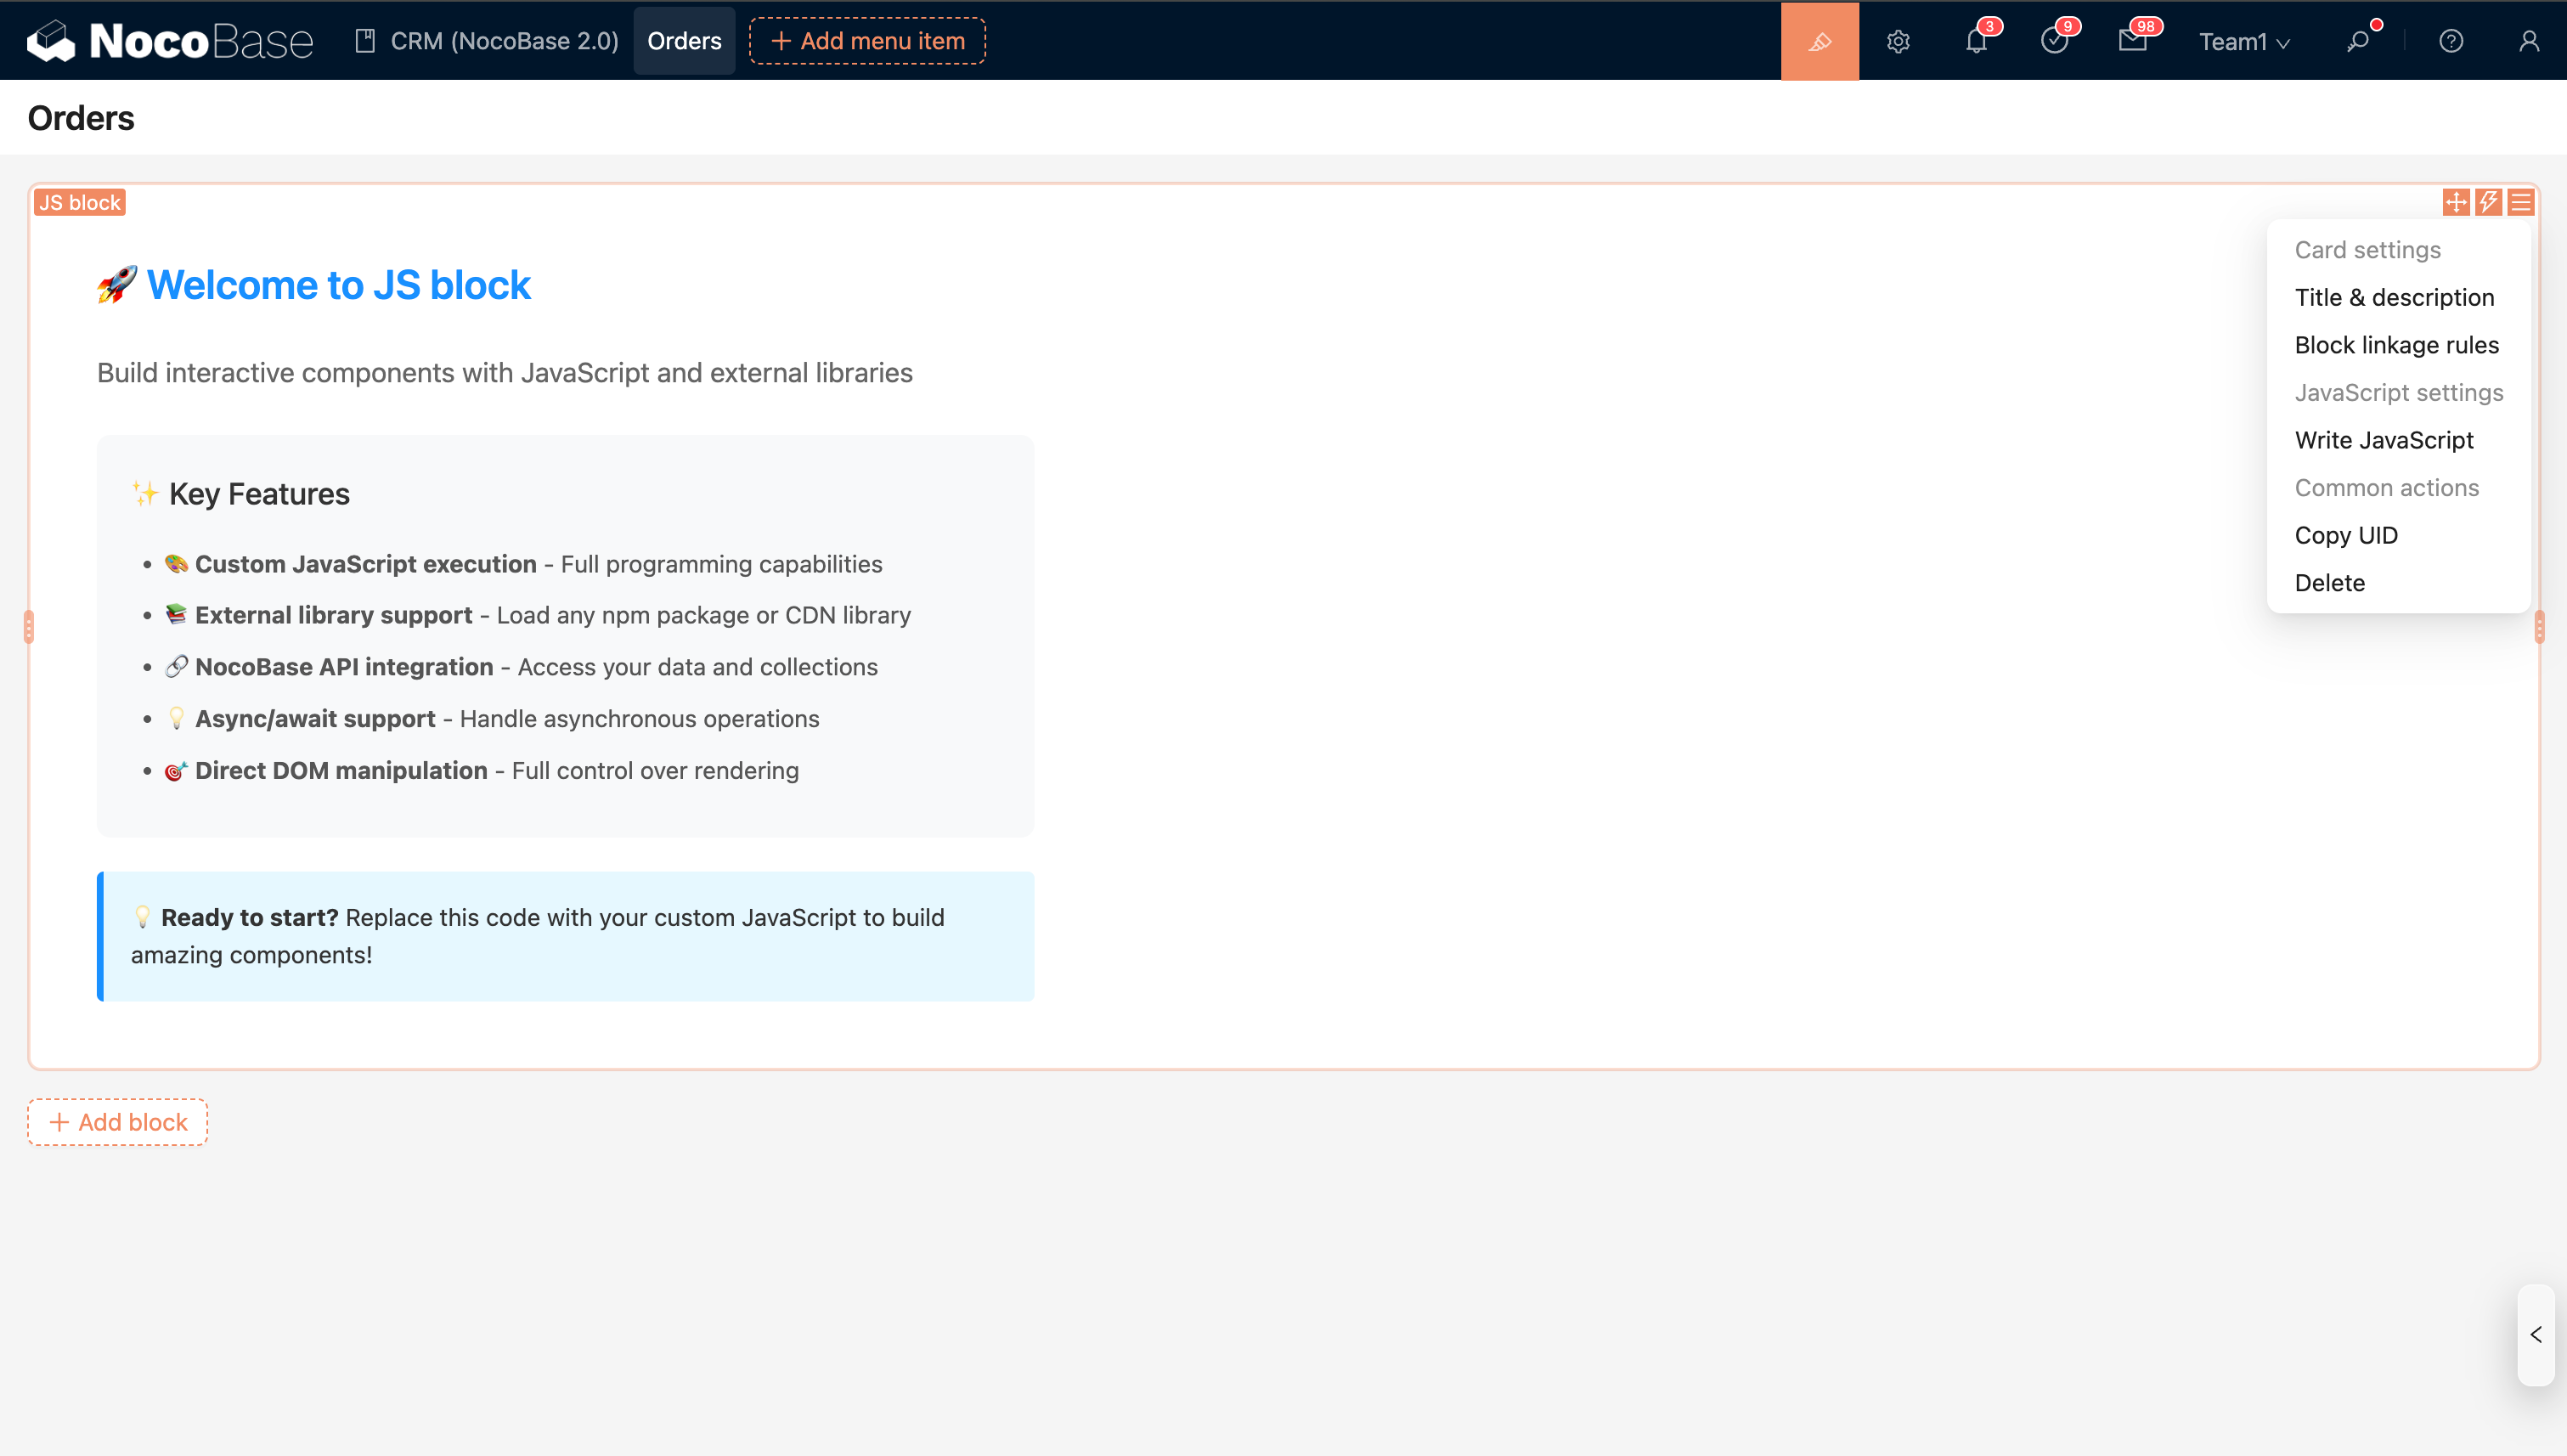
Task: Click the JS block settings menu icon
Action: coord(2521,202)
